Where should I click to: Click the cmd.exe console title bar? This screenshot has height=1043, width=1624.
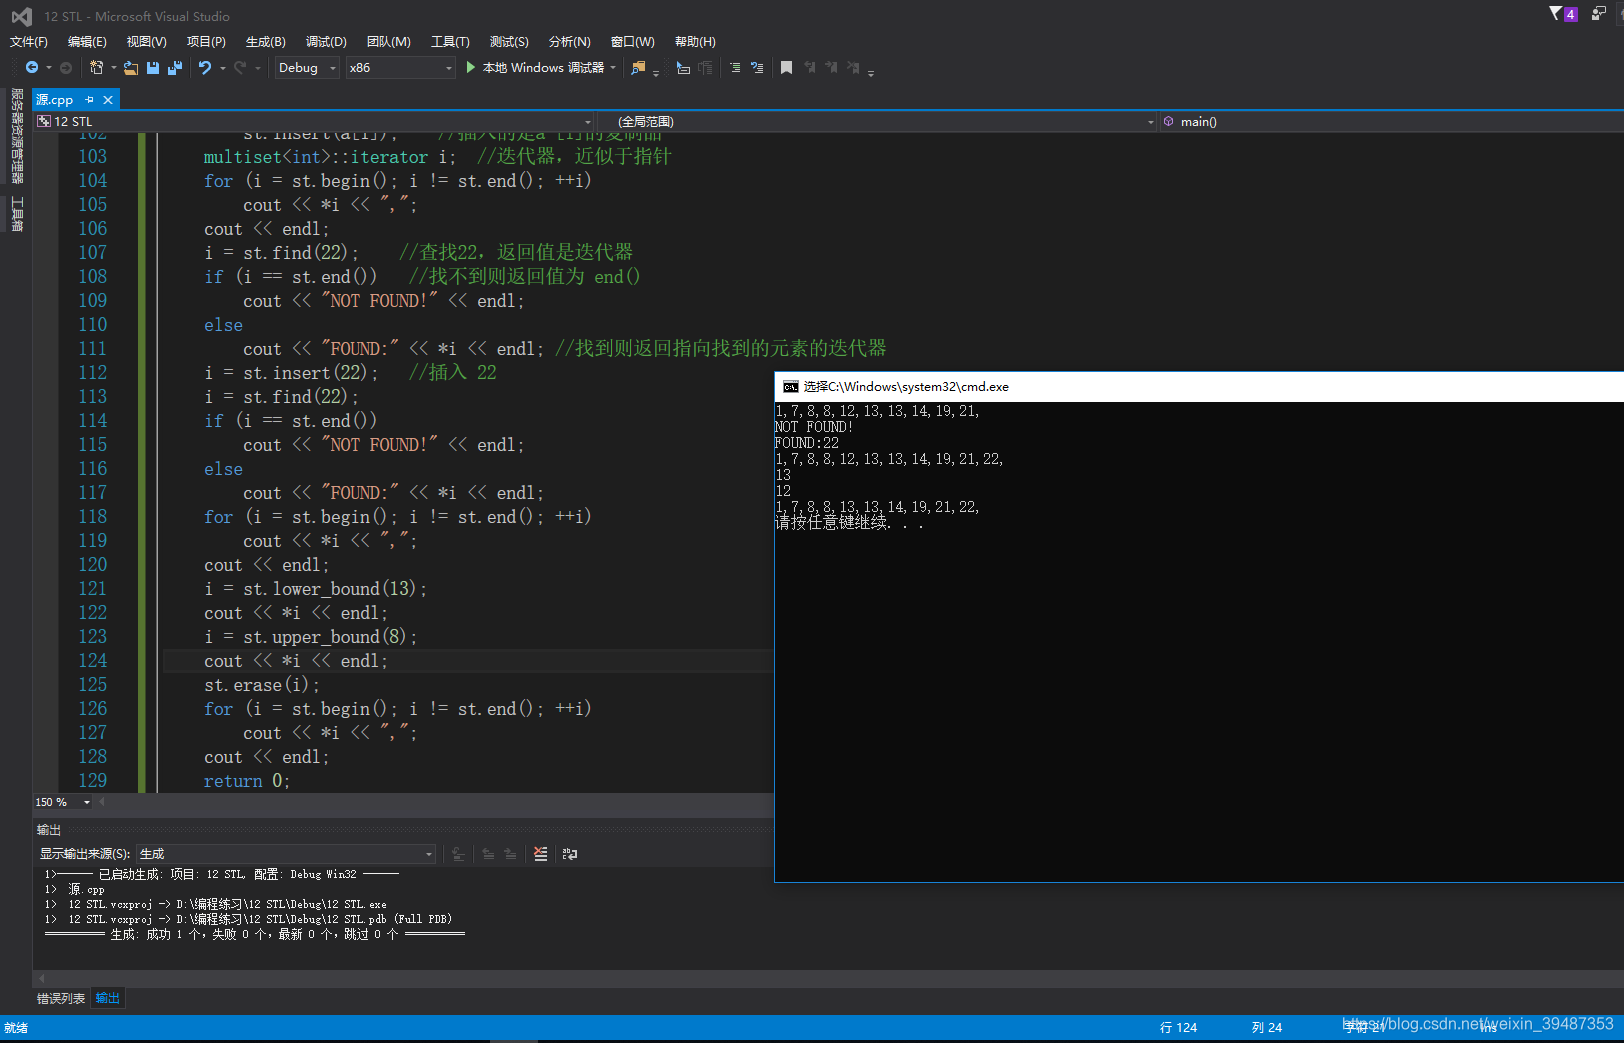1199,387
